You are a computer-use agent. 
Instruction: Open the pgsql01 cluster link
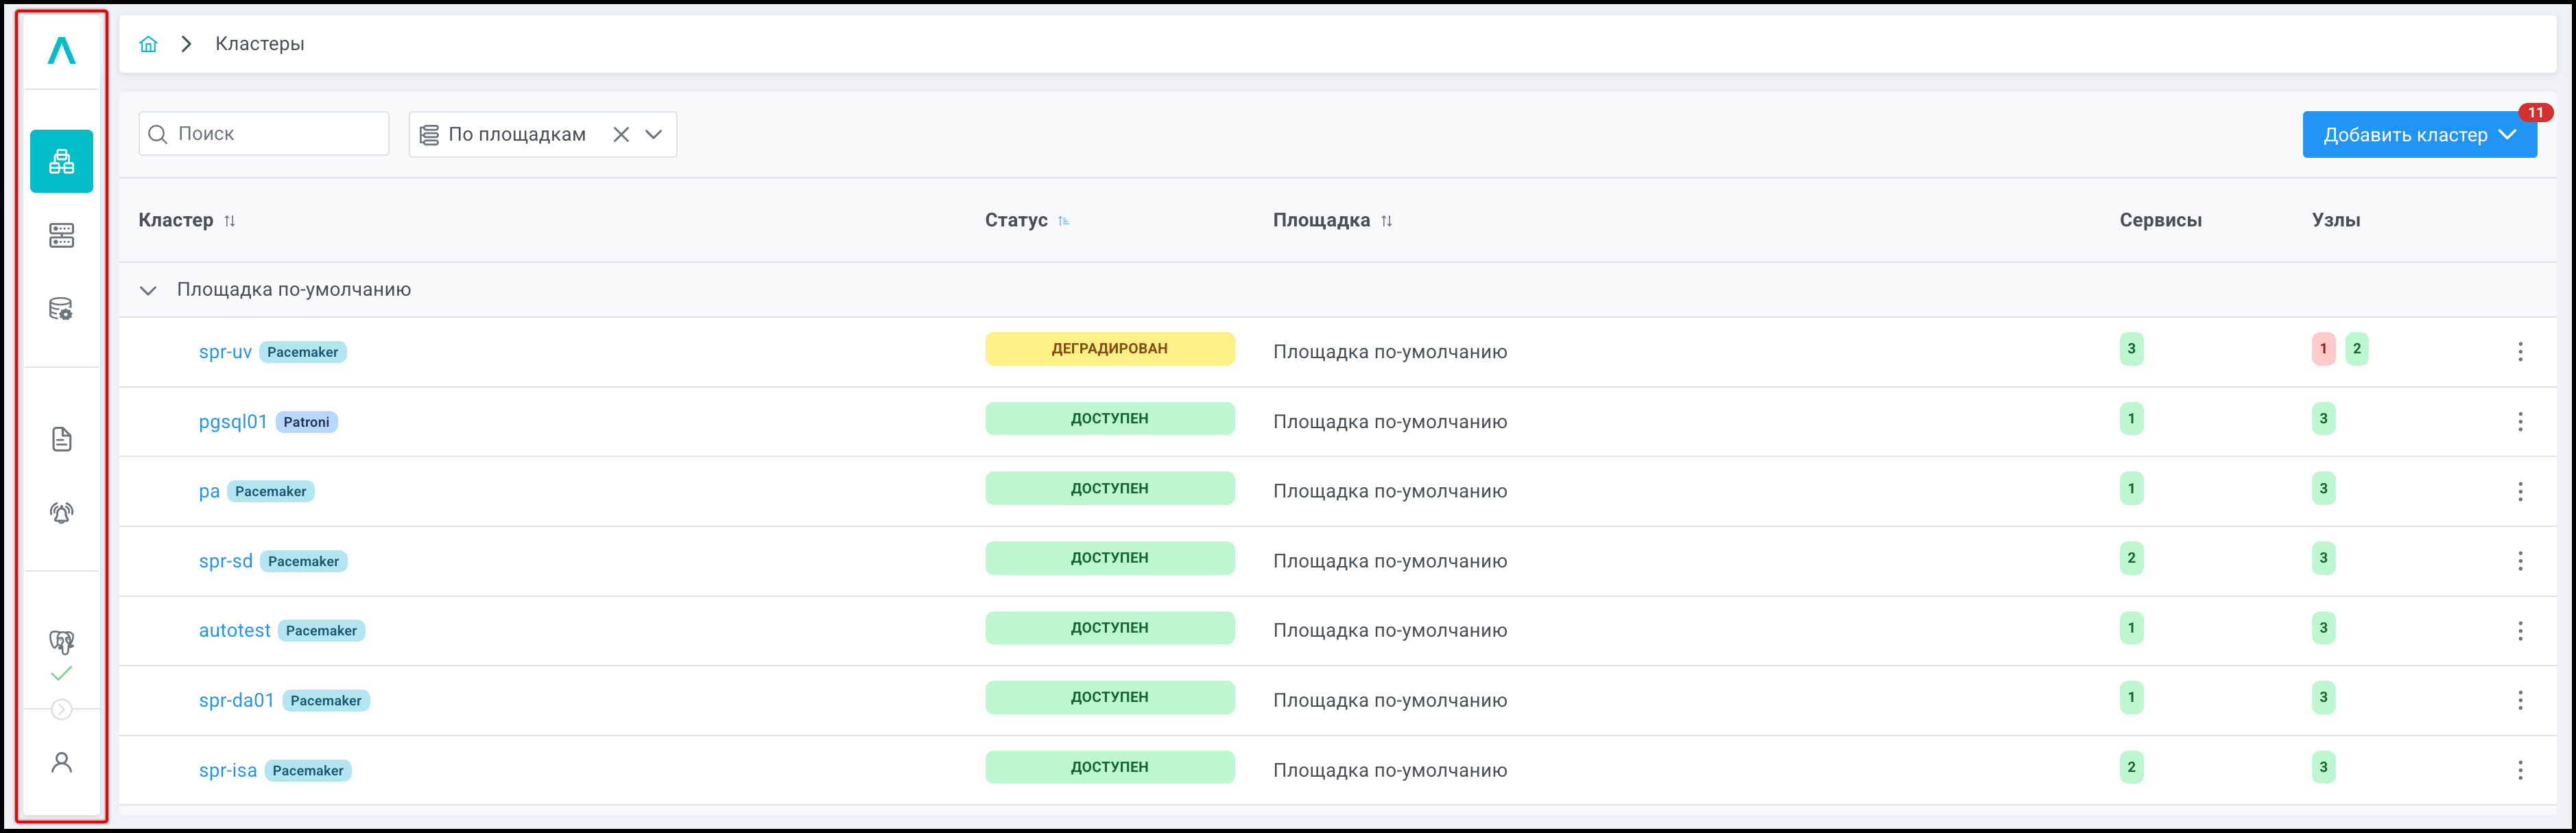[233, 422]
